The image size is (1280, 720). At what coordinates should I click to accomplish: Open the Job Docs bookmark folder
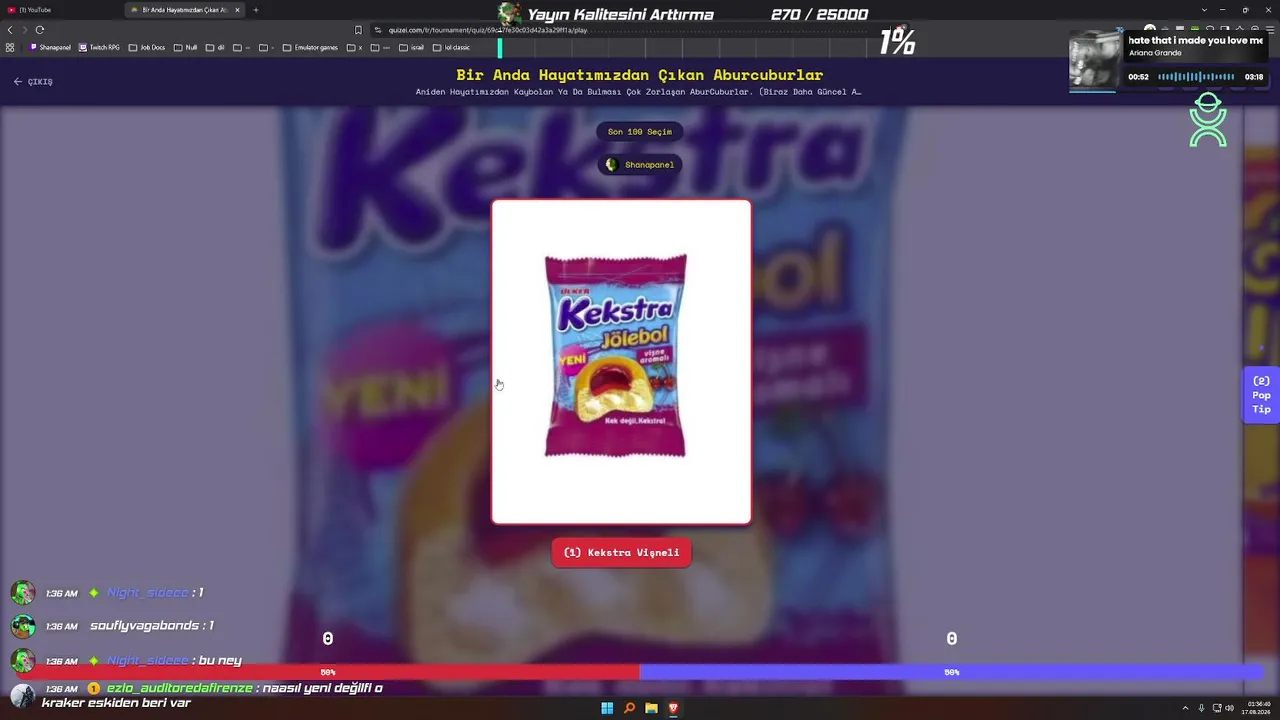pyautogui.click(x=147, y=47)
